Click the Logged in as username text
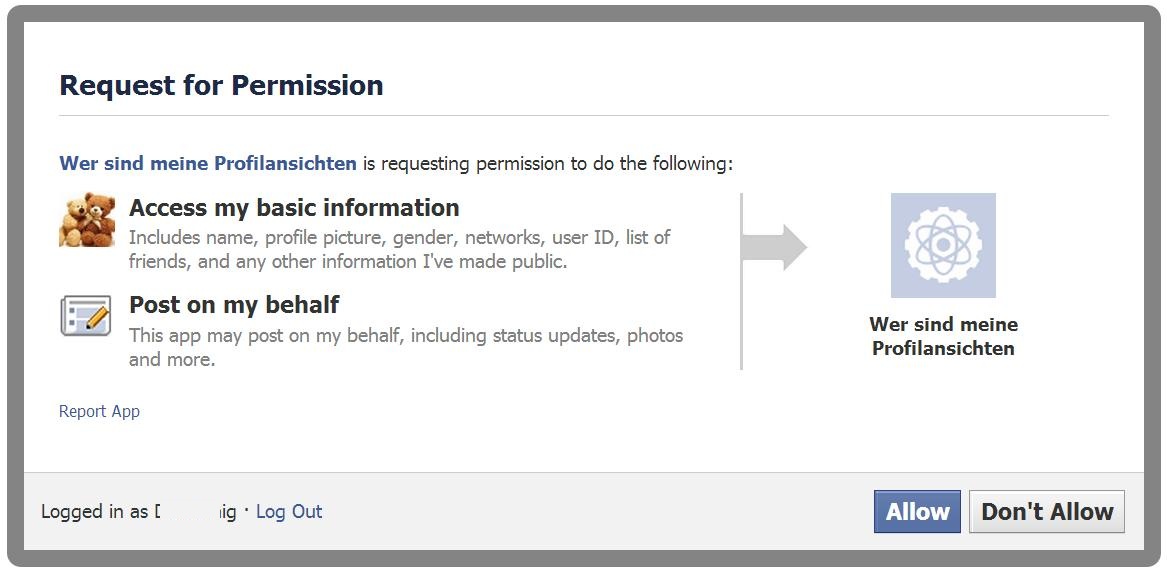This screenshot has width=1167, height=575. pyautogui.click(x=138, y=512)
